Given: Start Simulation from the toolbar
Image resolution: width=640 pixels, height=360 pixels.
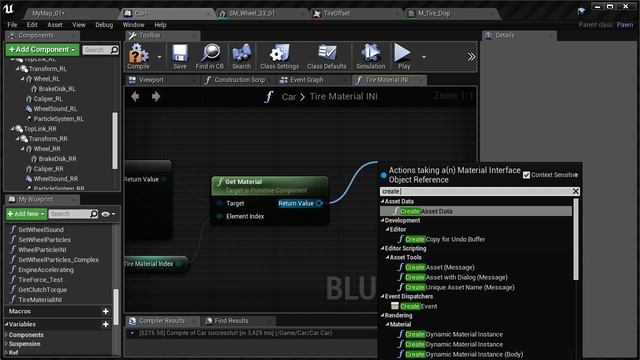Looking at the screenshot, I should (x=371, y=56).
